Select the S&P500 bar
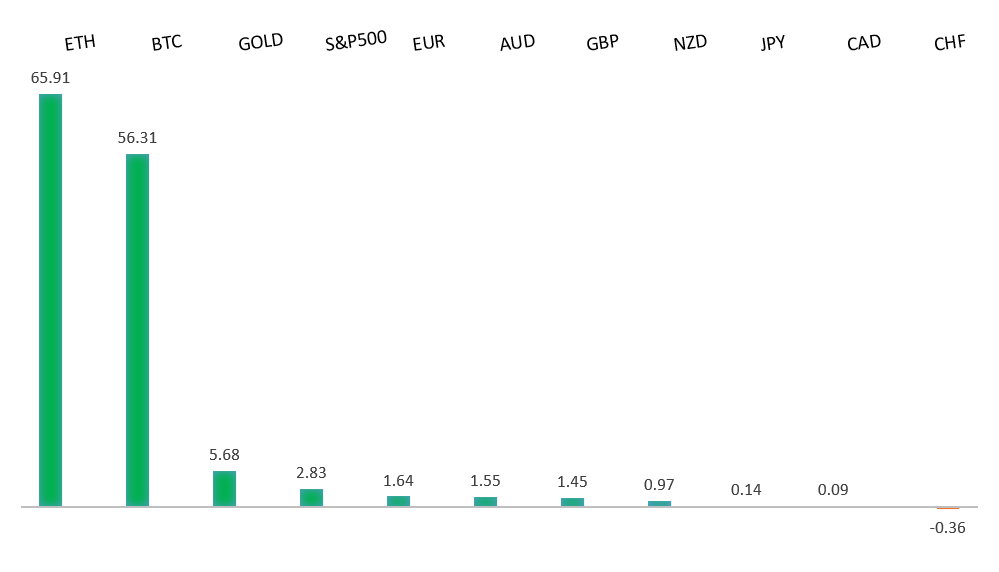 point(311,497)
